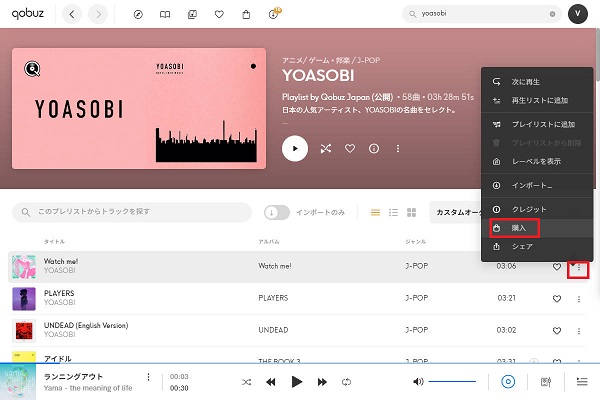Shuffle the YOASOBI playlist from header
Image resolution: width=600 pixels, height=400 pixels.
pos(326,149)
